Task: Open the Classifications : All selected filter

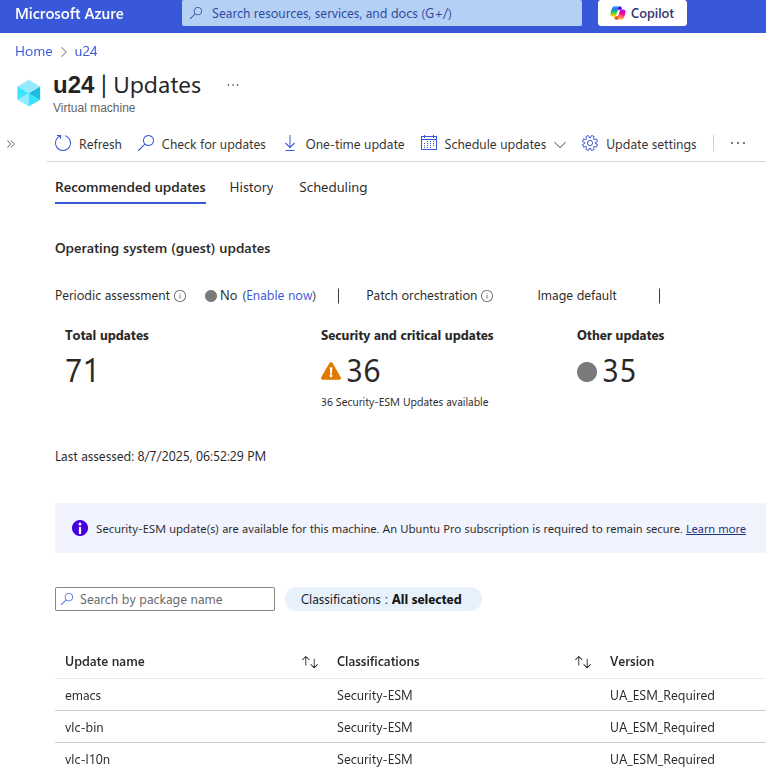Action: (383, 599)
